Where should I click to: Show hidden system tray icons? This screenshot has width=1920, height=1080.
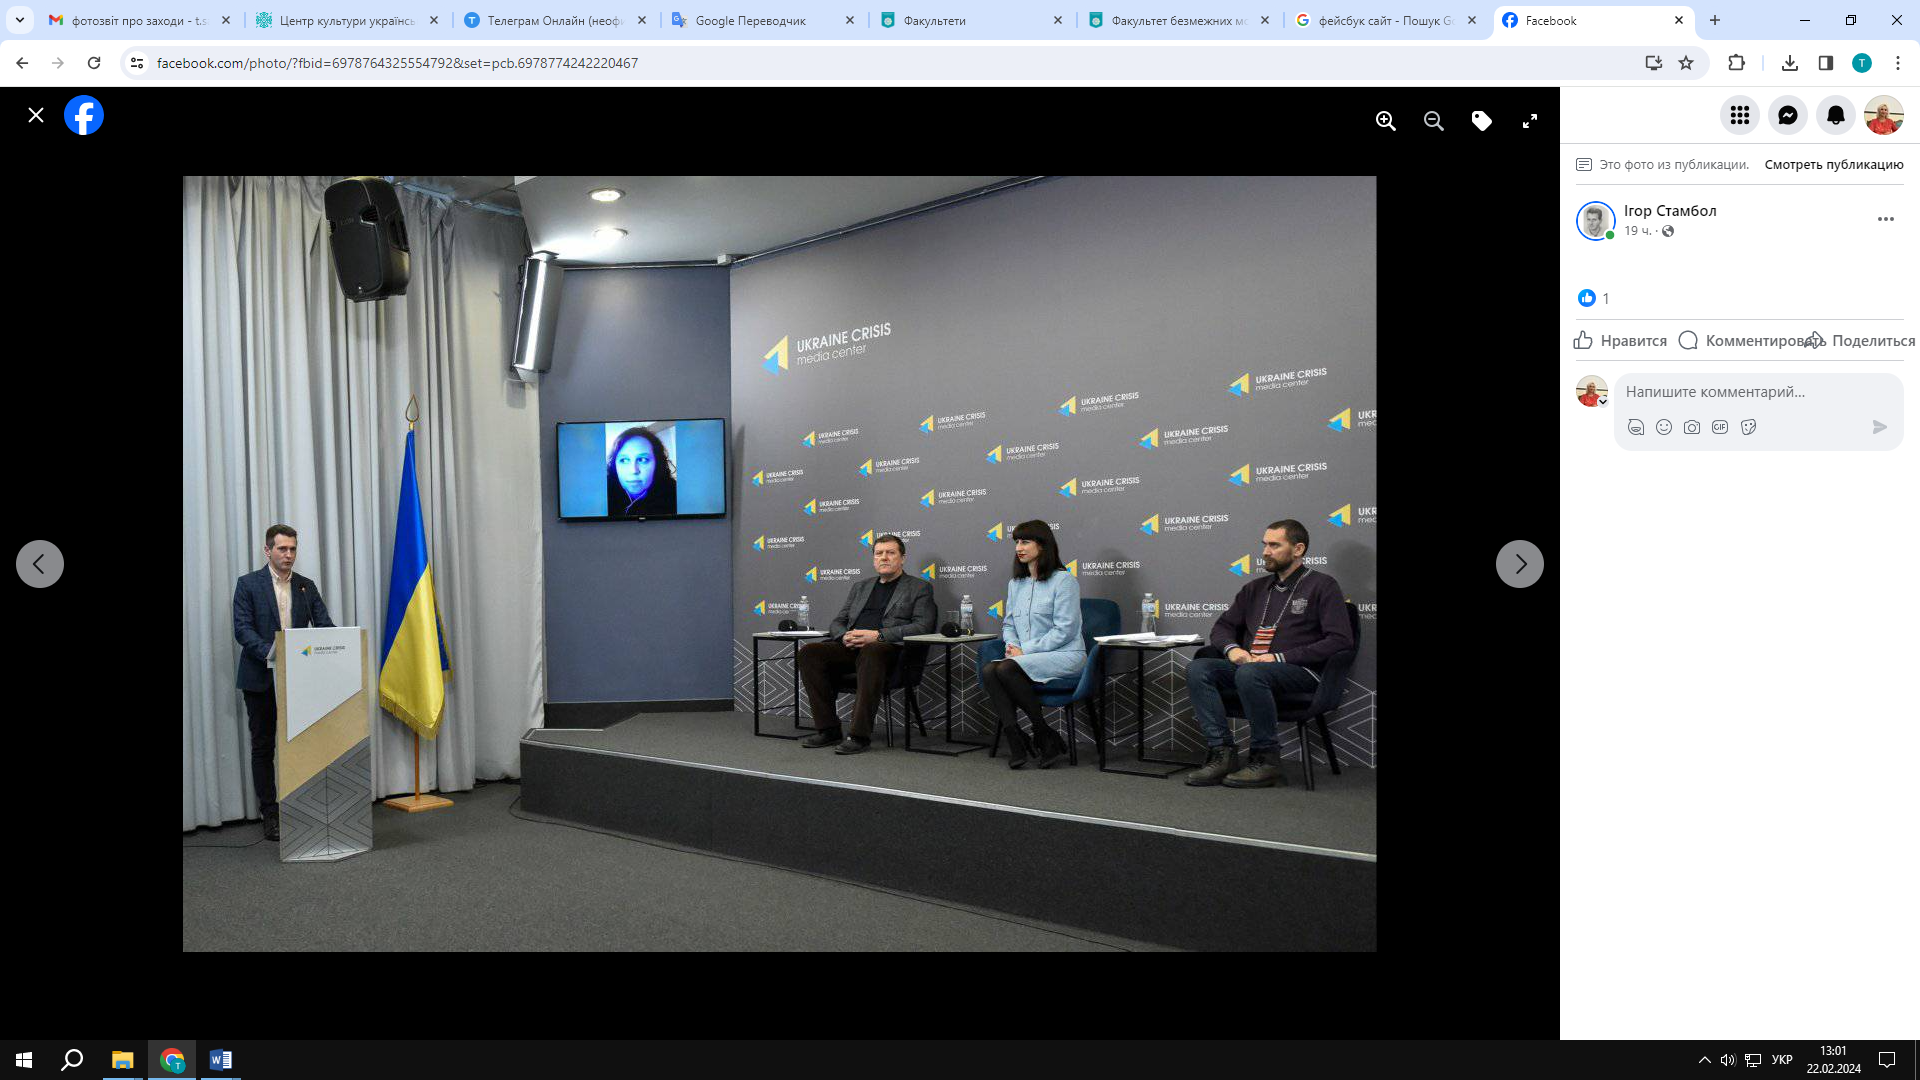[1704, 1060]
